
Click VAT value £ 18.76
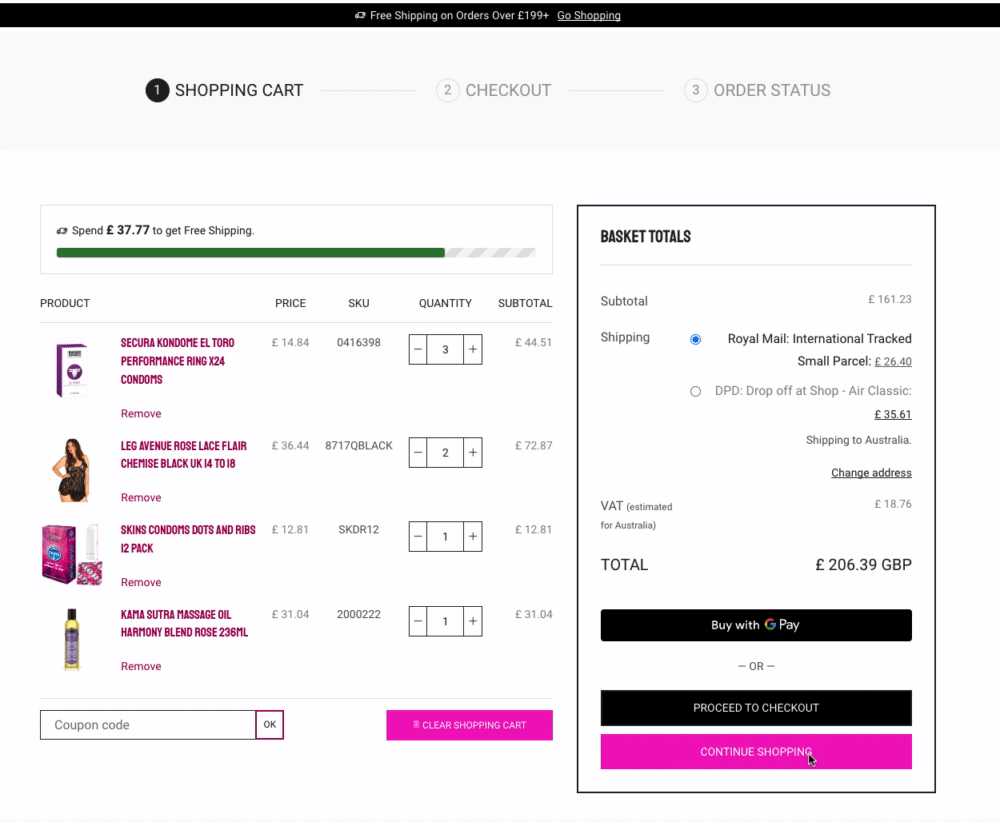[x=893, y=504]
